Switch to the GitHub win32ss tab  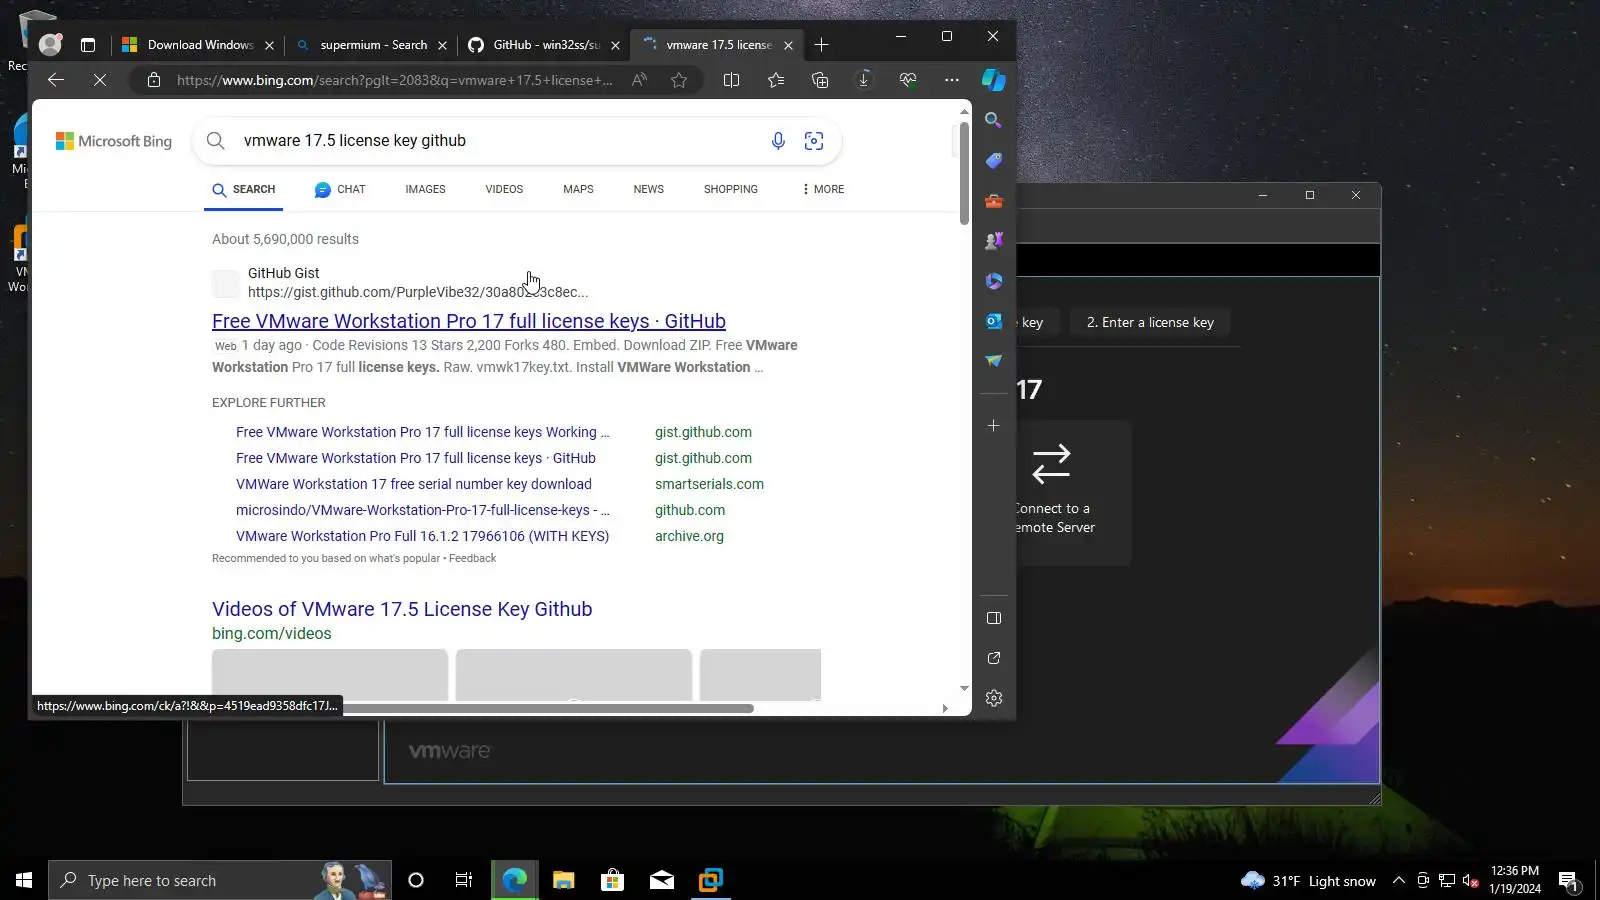tap(544, 45)
